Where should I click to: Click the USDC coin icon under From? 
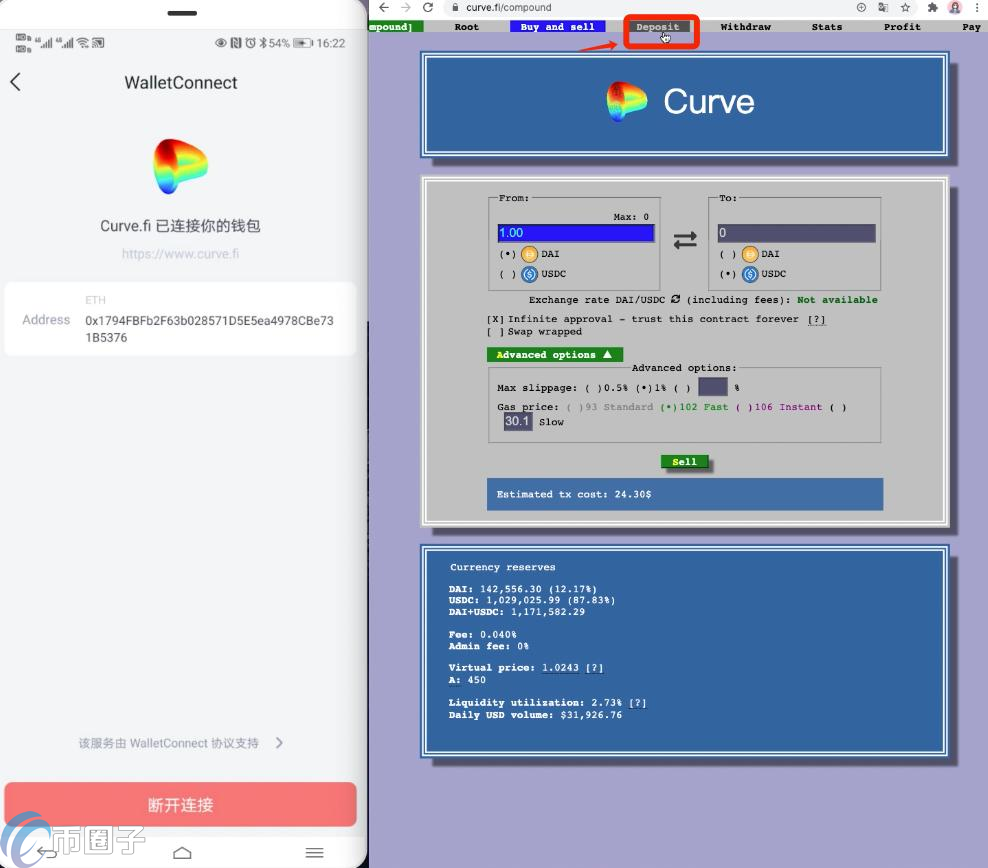tap(529, 274)
